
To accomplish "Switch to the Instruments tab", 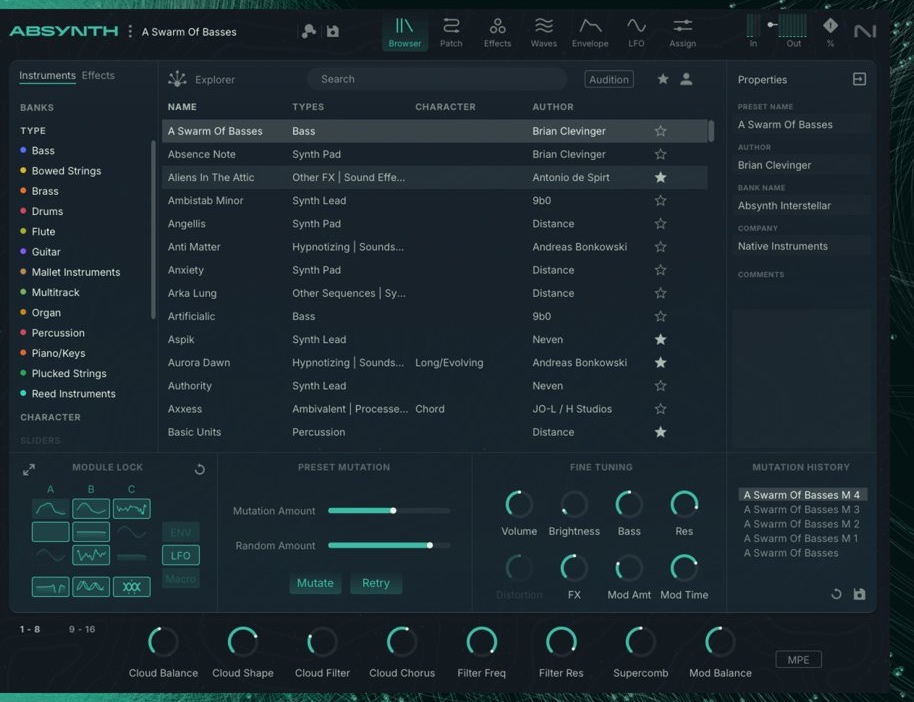I will tap(47, 75).
